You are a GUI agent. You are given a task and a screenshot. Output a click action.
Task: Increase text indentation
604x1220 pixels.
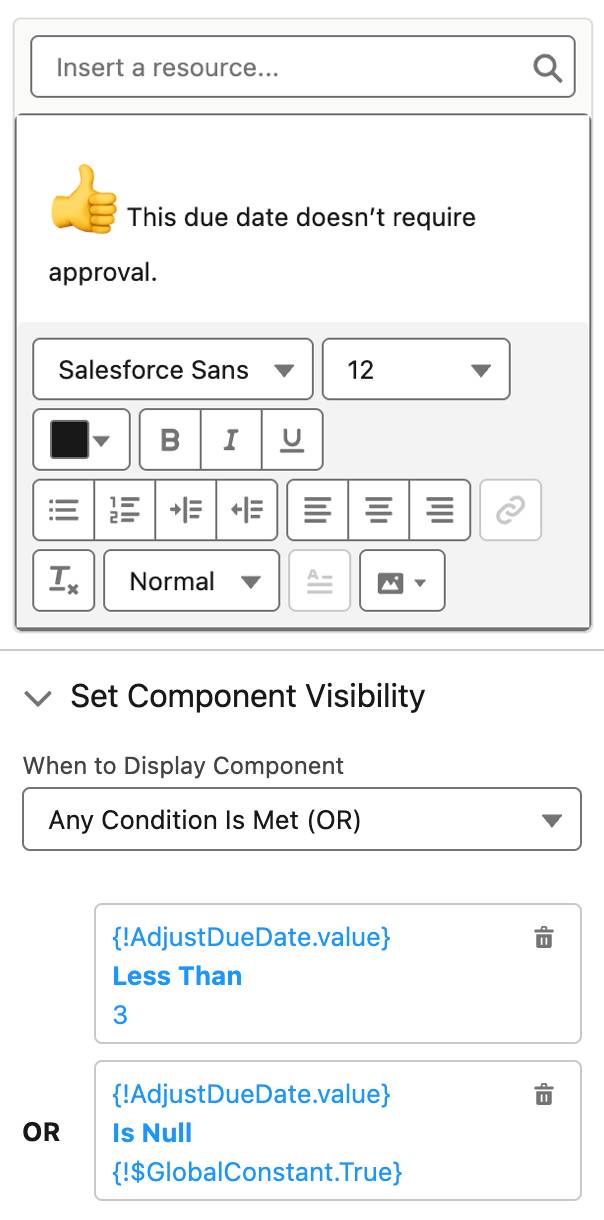(187, 510)
